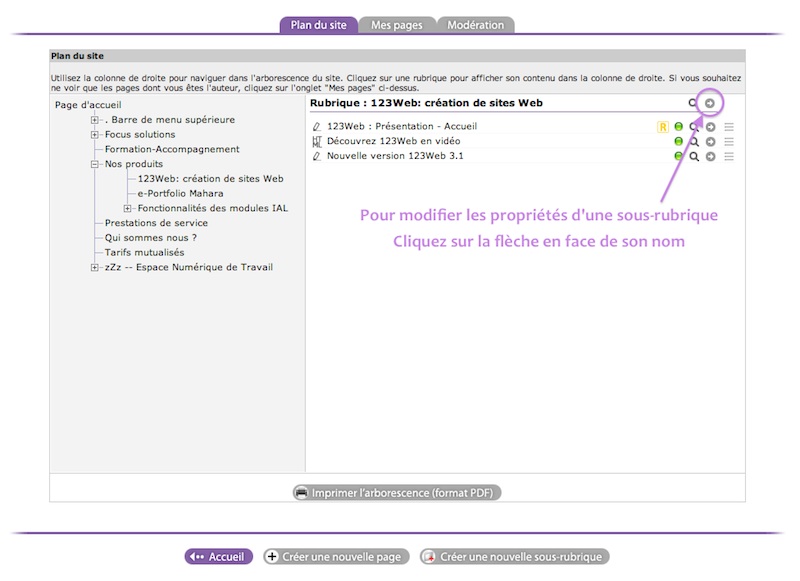Select e-Portfolio Mahara in the site tree

(180, 193)
